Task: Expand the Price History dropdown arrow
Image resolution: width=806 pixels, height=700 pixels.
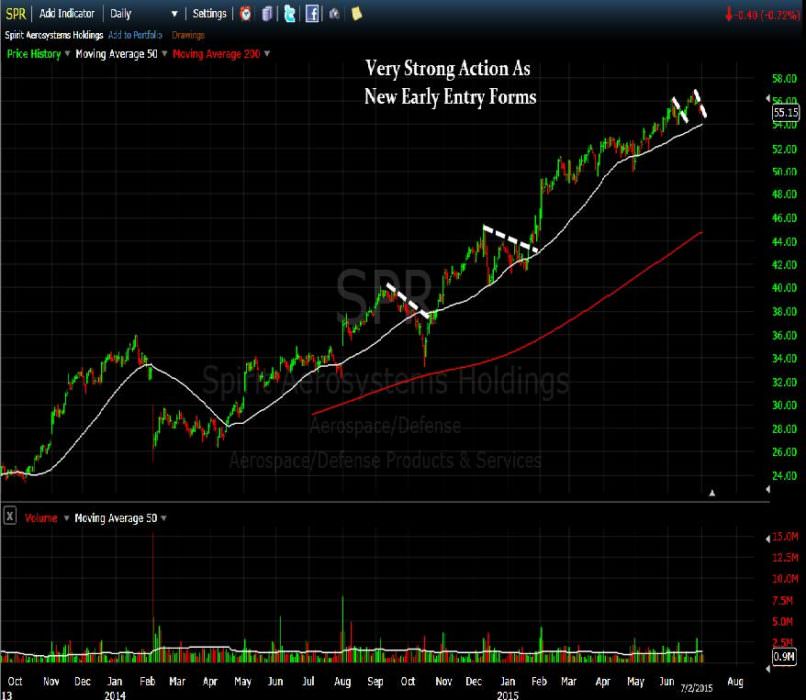Action: pyautogui.click(x=67, y=53)
